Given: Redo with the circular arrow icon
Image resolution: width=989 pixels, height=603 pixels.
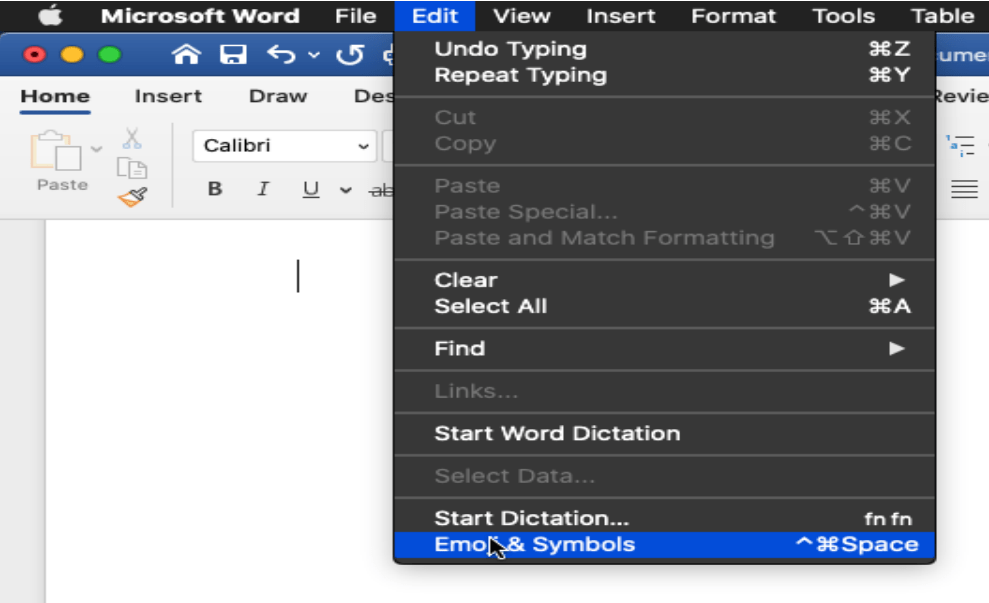Looking at the screenshot, I should tap(350, 55).
